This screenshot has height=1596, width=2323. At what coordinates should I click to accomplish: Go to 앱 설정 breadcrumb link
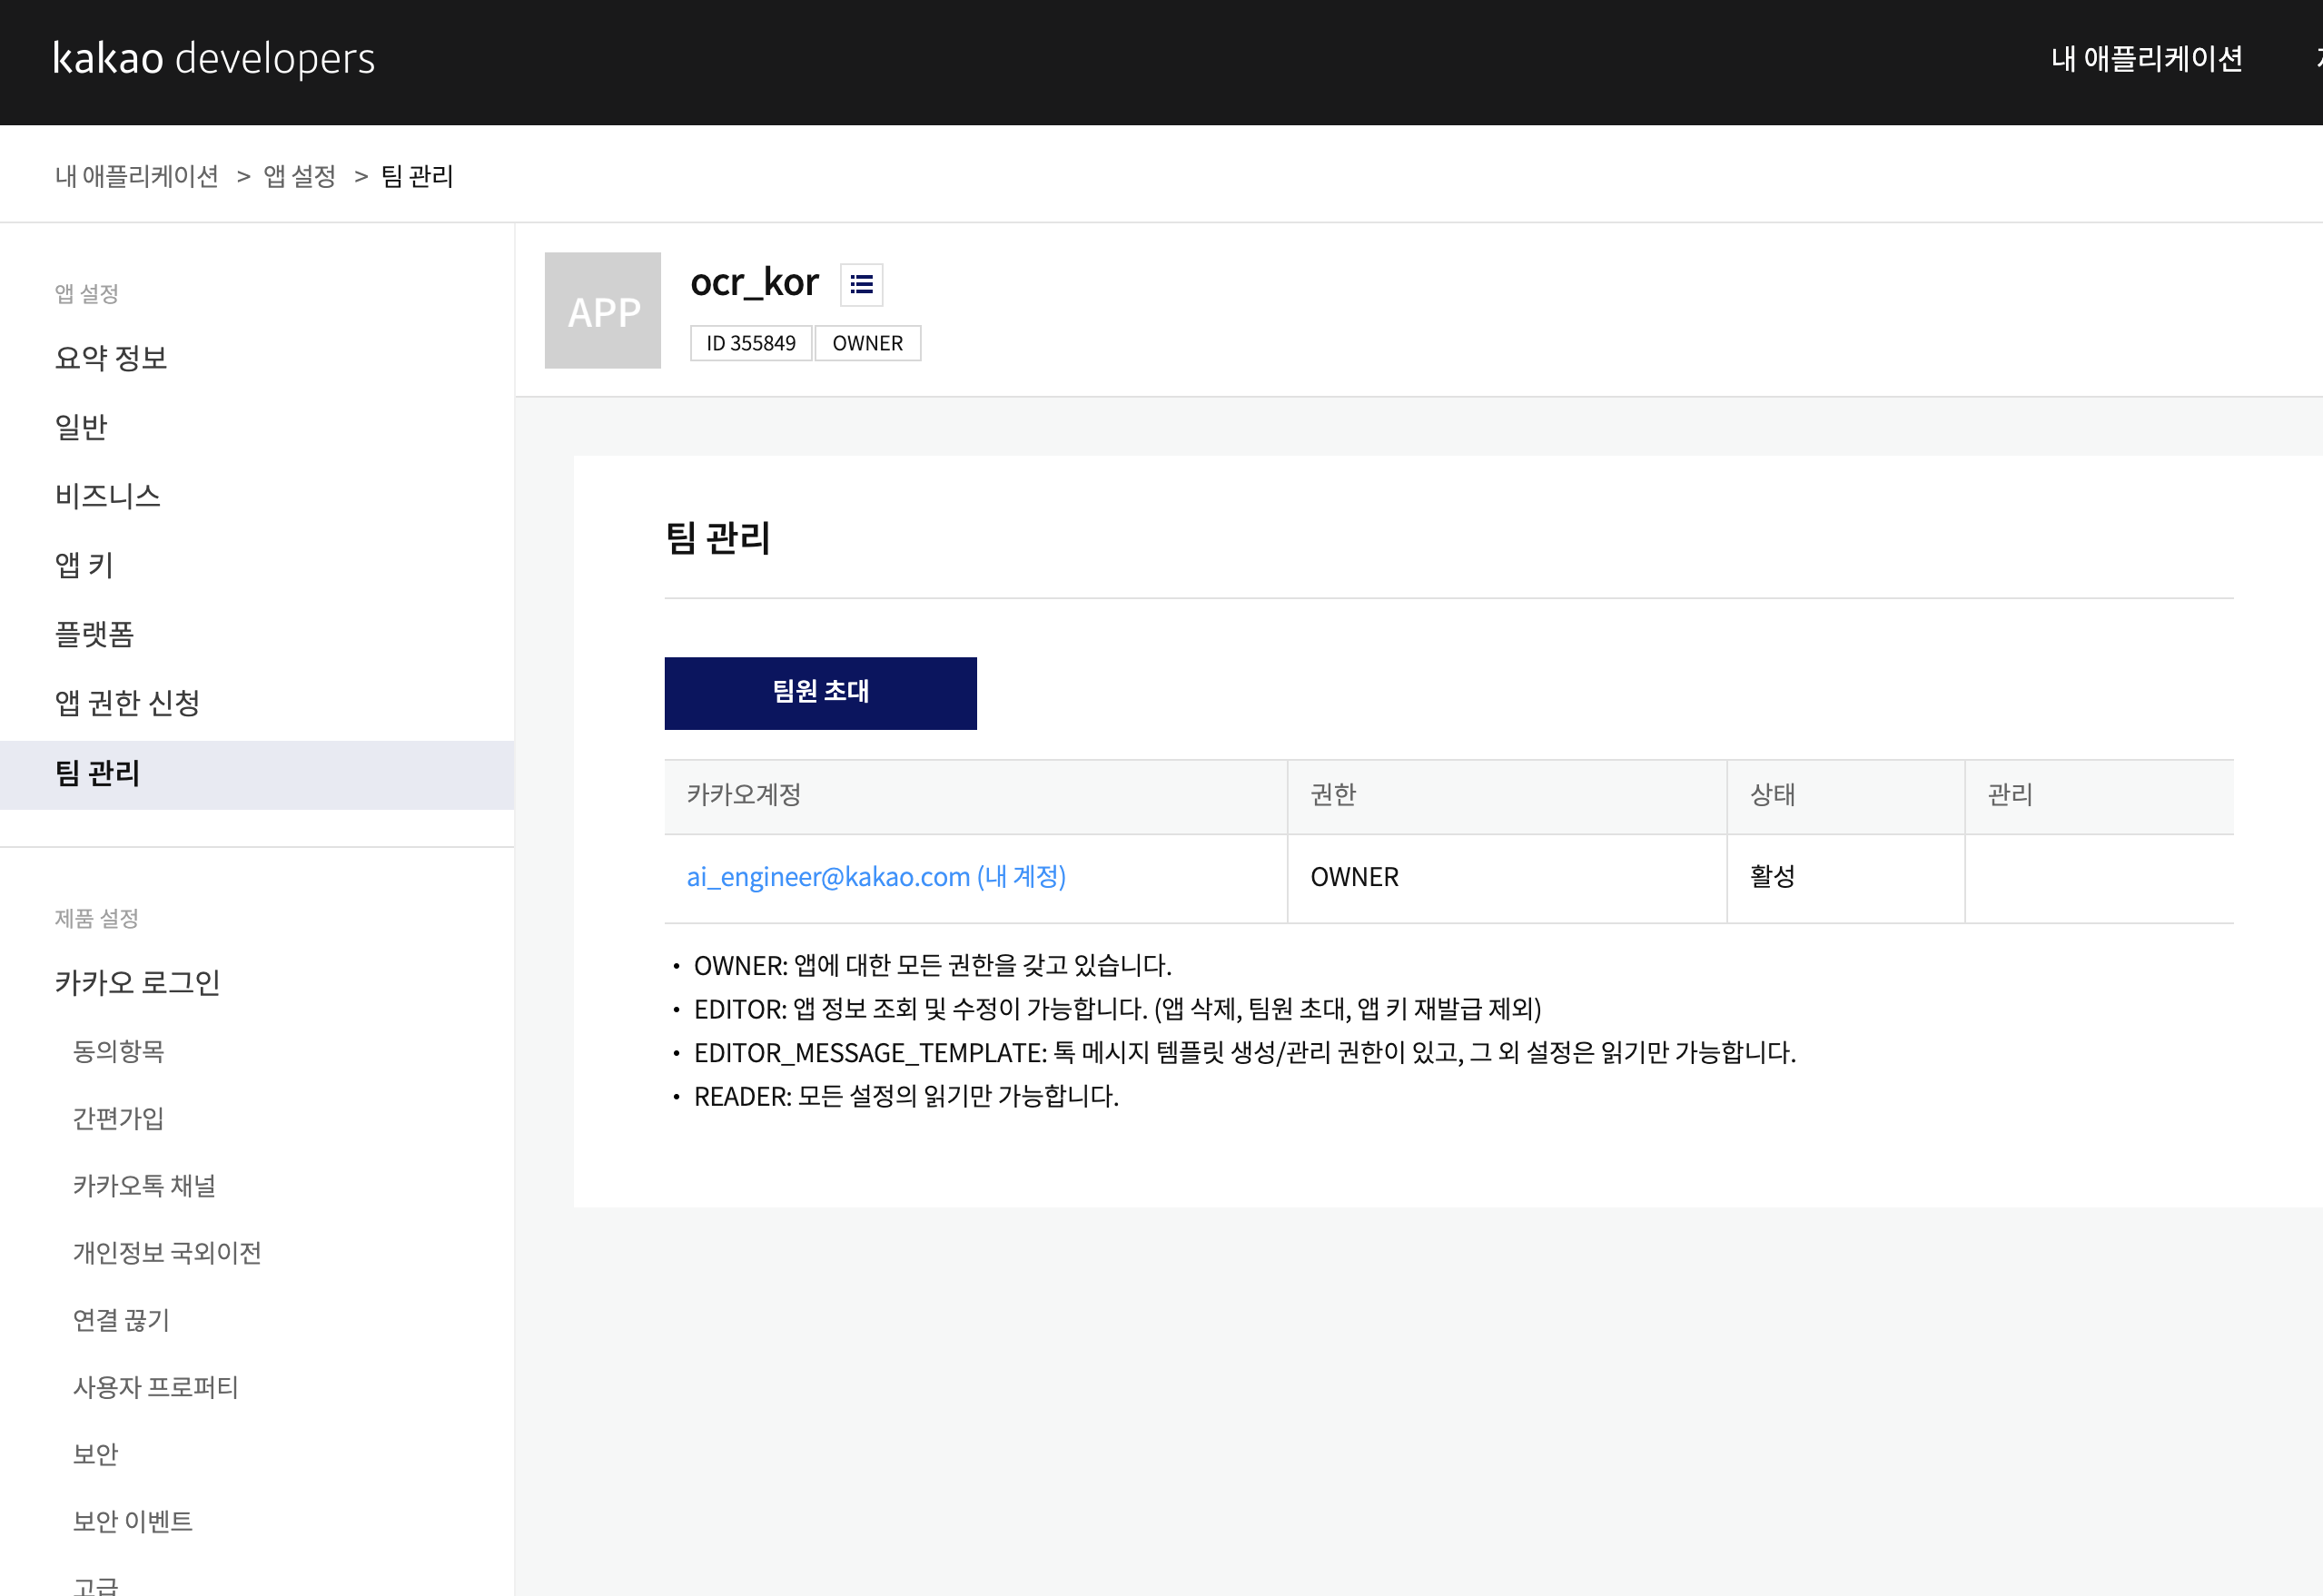[300, 176]
